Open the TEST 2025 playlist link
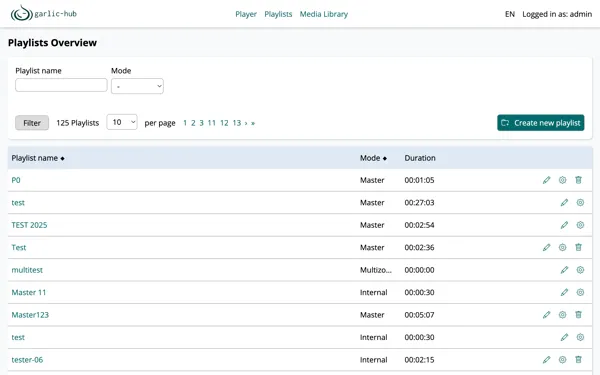The image size is (600, 375). 29,225
